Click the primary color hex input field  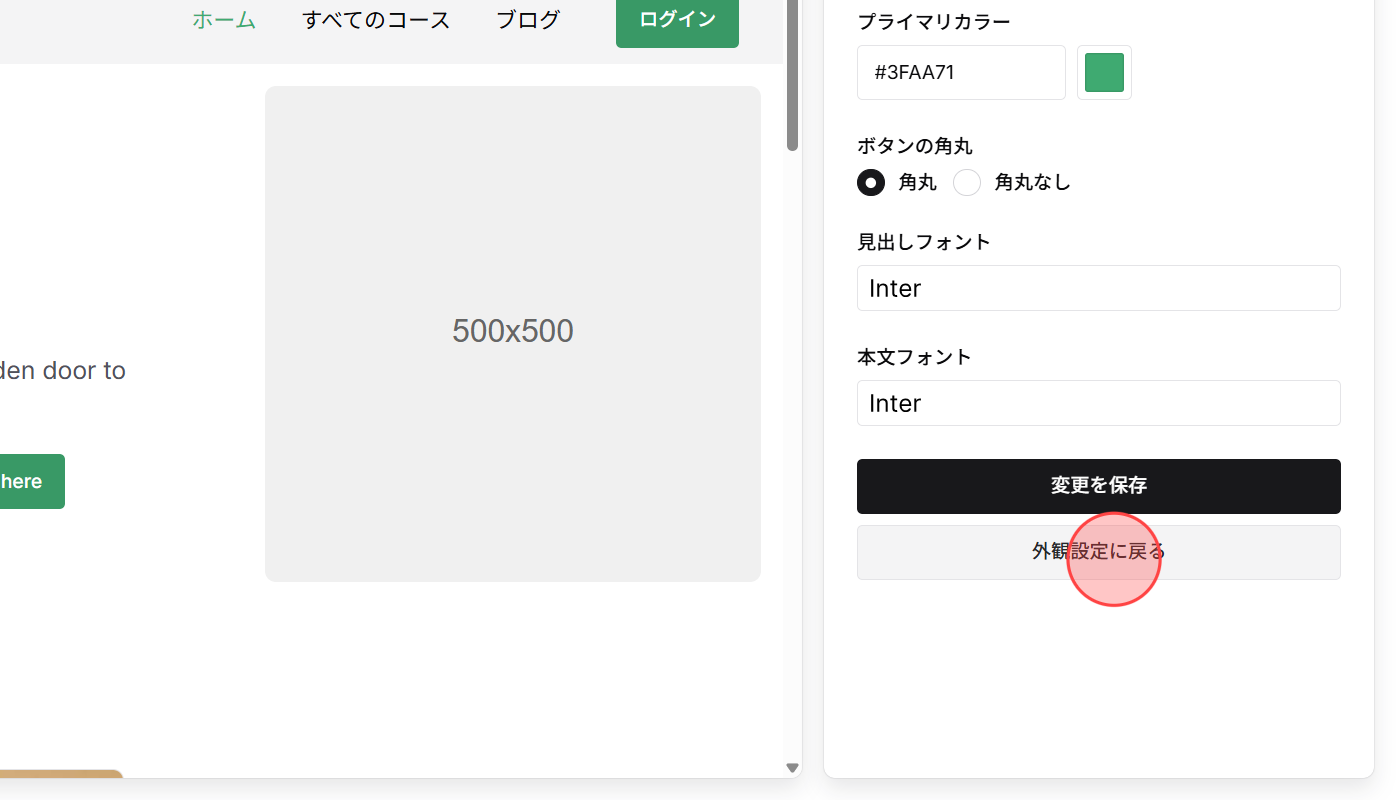960,72
